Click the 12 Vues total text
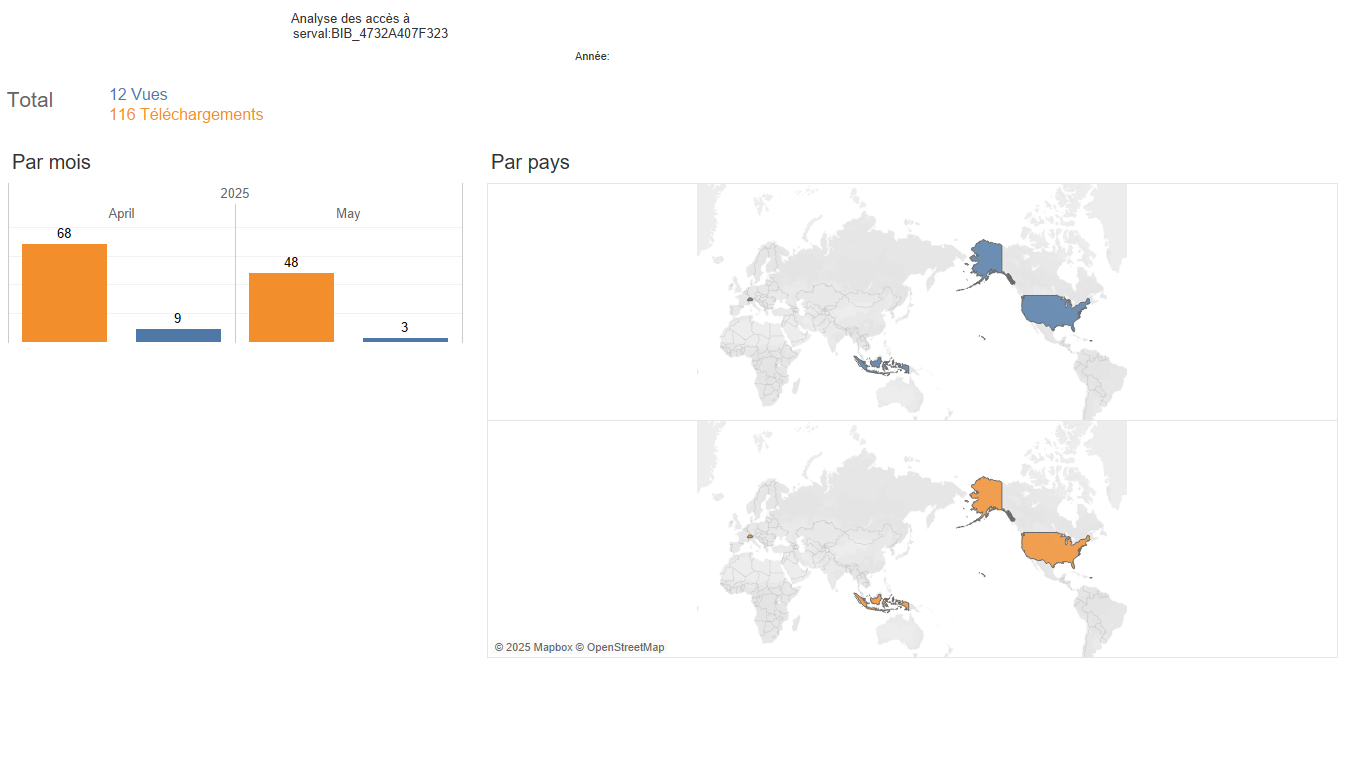 (139, 95)
